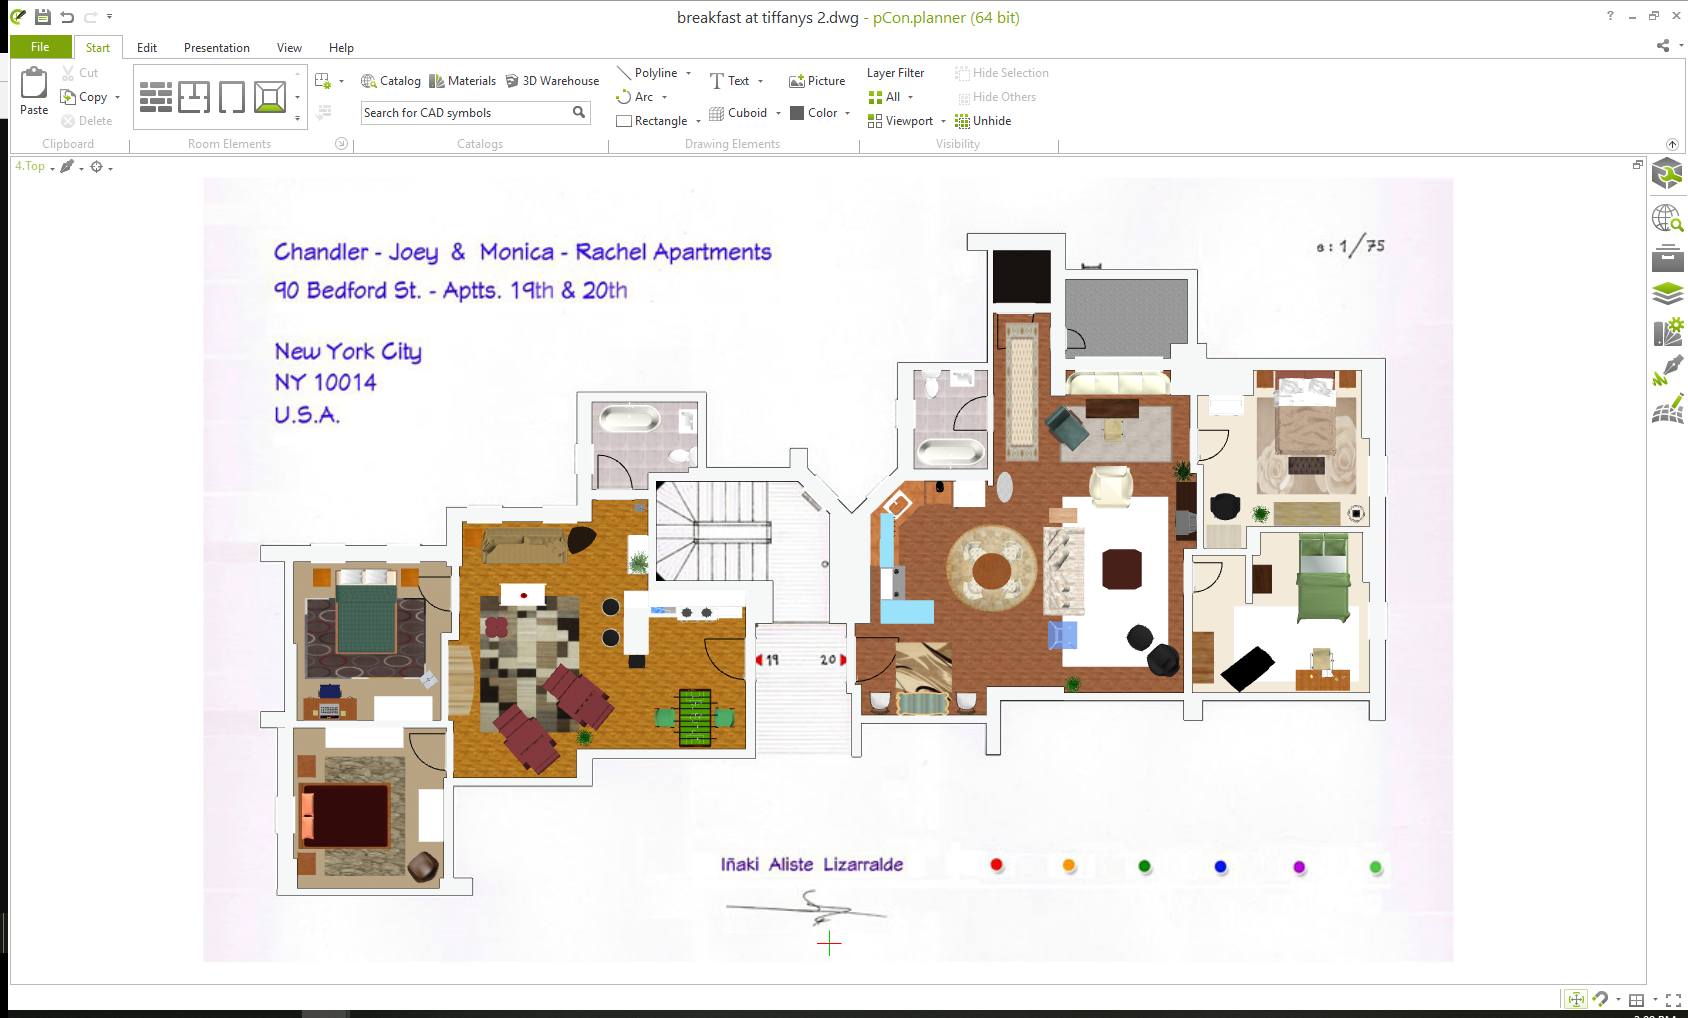Switch to the Start ribbon tab
This screenshot has height=1018, width=1688.
pos(98,48)
